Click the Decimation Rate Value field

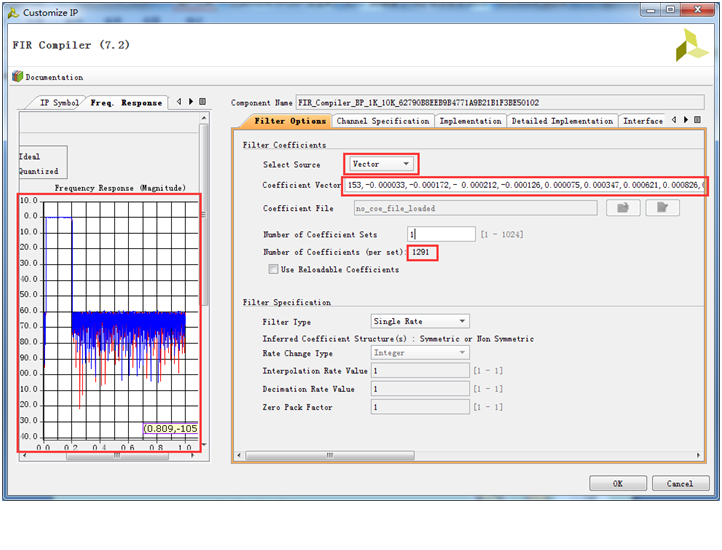tap(420, 389)
